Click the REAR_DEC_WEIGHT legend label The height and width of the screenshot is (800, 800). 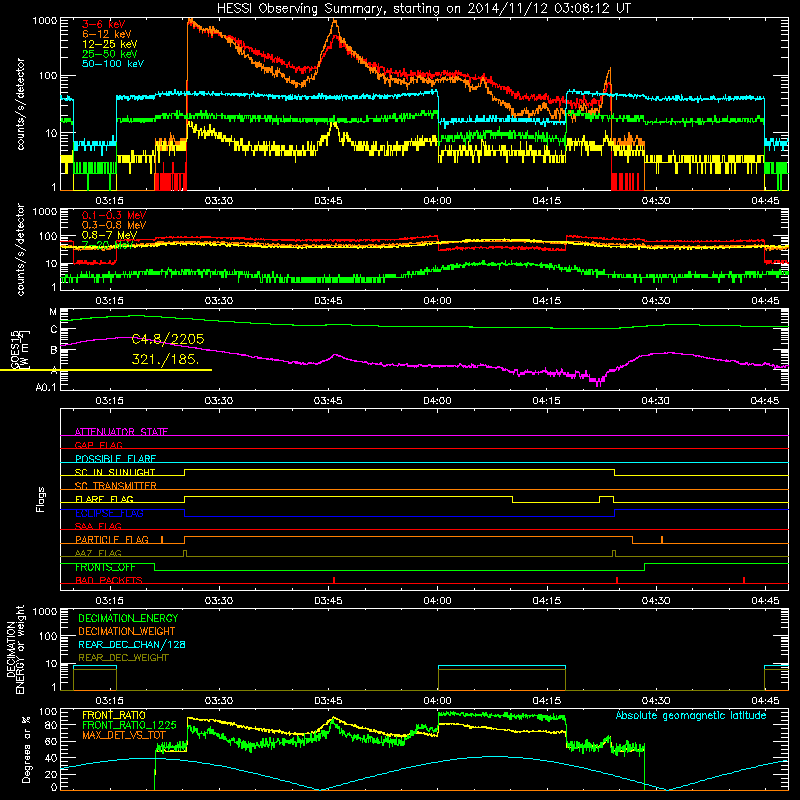click(x=123, y=658)
